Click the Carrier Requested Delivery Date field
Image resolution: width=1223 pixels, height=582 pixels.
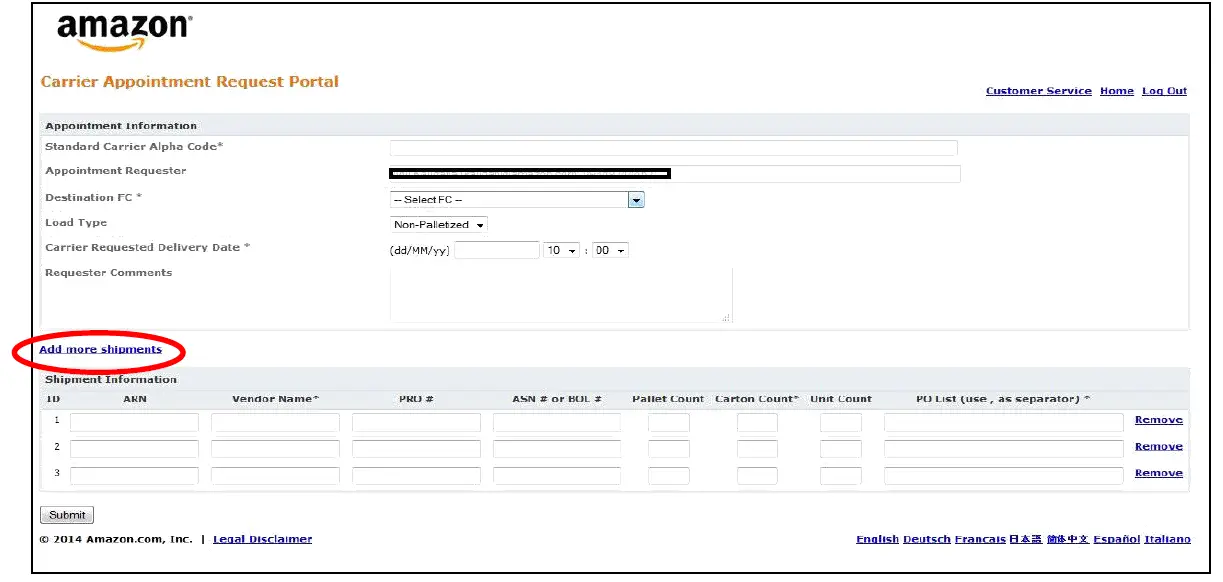tap(496, 250)
